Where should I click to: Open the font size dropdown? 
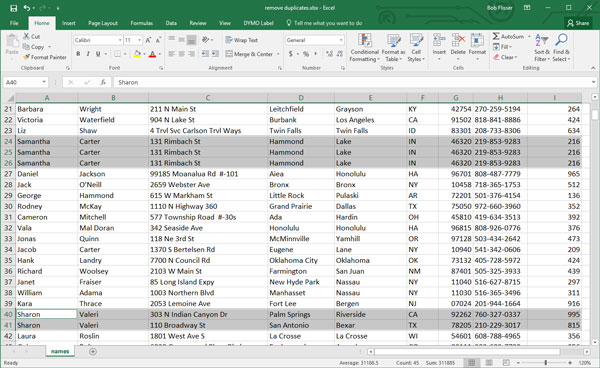pos(139,40)
